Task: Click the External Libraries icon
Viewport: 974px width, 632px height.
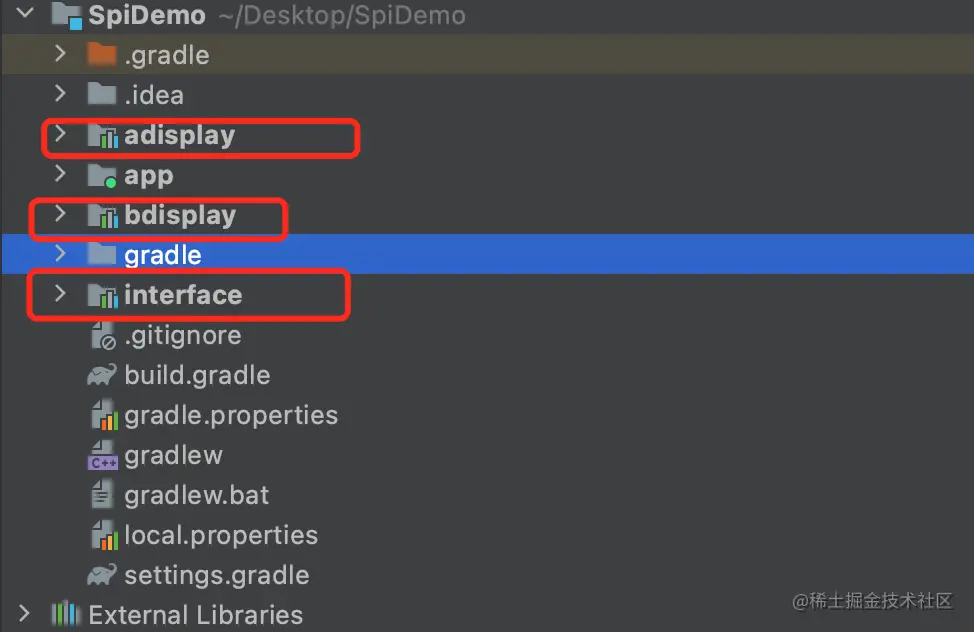Action: click(65, 615)
